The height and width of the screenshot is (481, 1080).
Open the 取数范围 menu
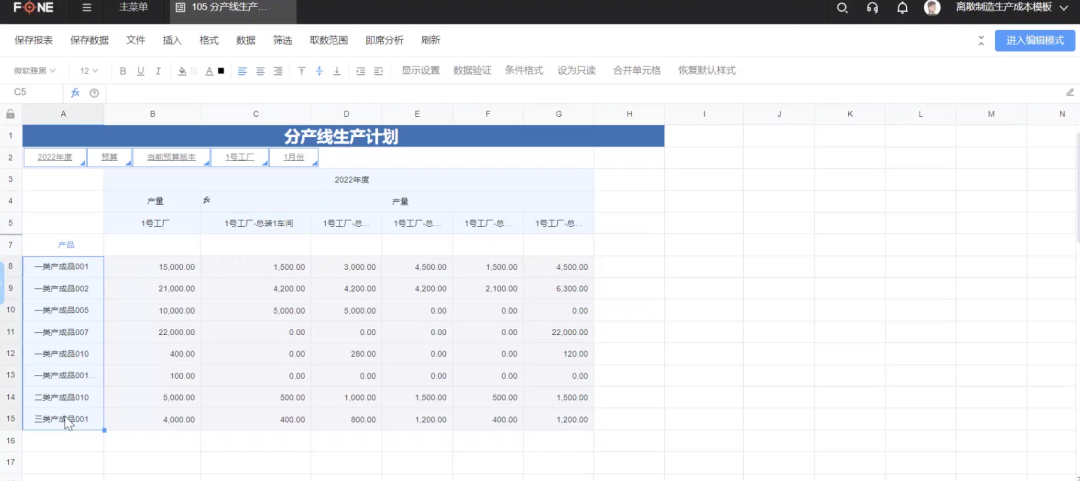[x=329, y=41]
